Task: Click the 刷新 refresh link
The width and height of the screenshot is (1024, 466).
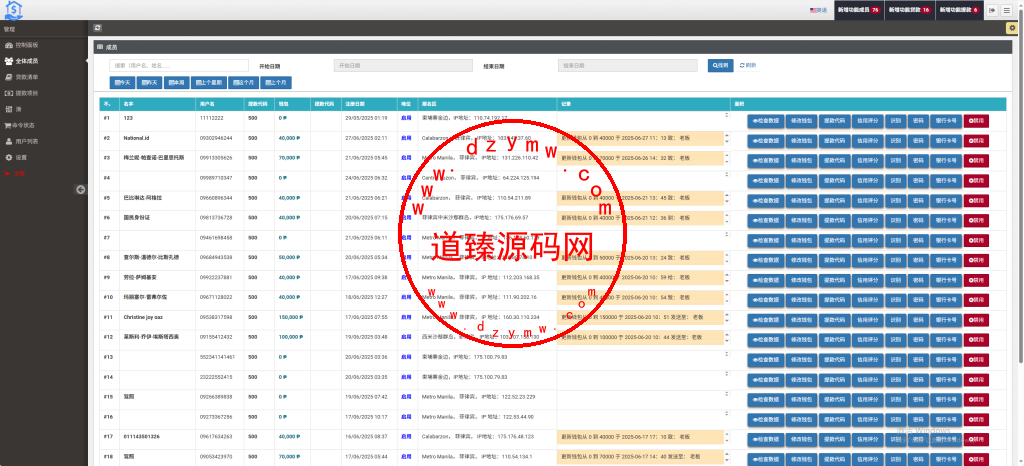Action: (748, 66)
